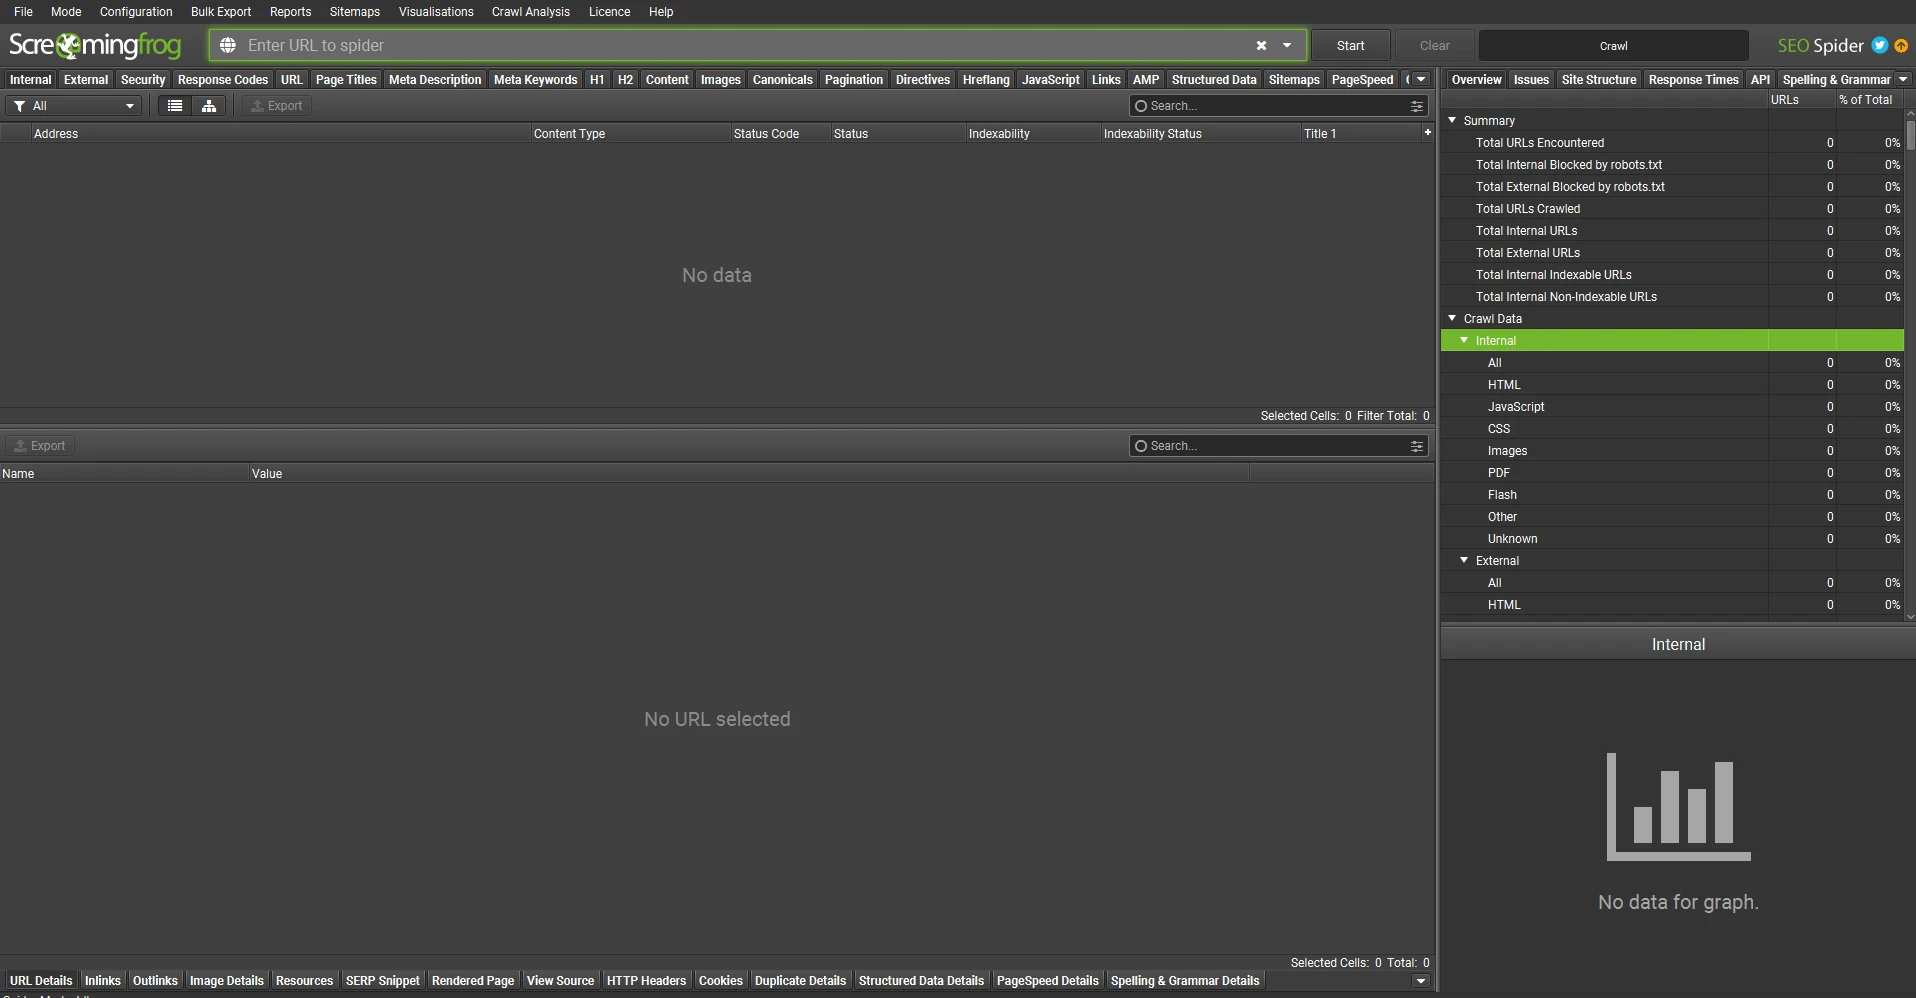Viewport: 1916px width, 998px height.
Task: Collapse the External tree node
Action: point(1464,561)
